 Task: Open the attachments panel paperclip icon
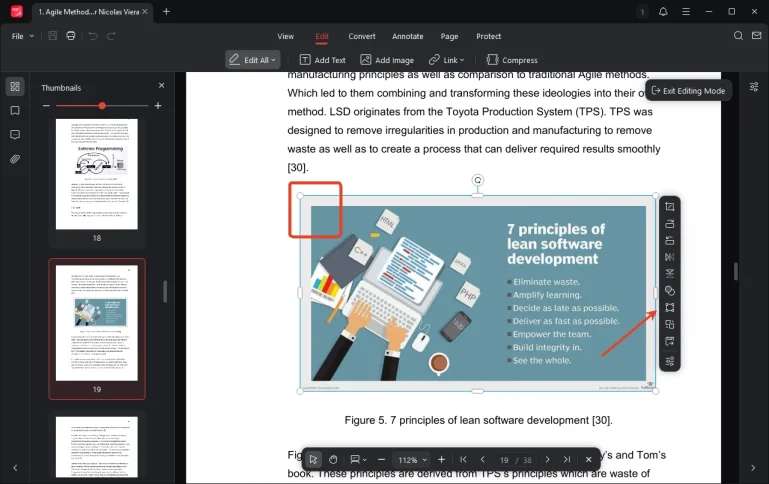tap(15, 159)
